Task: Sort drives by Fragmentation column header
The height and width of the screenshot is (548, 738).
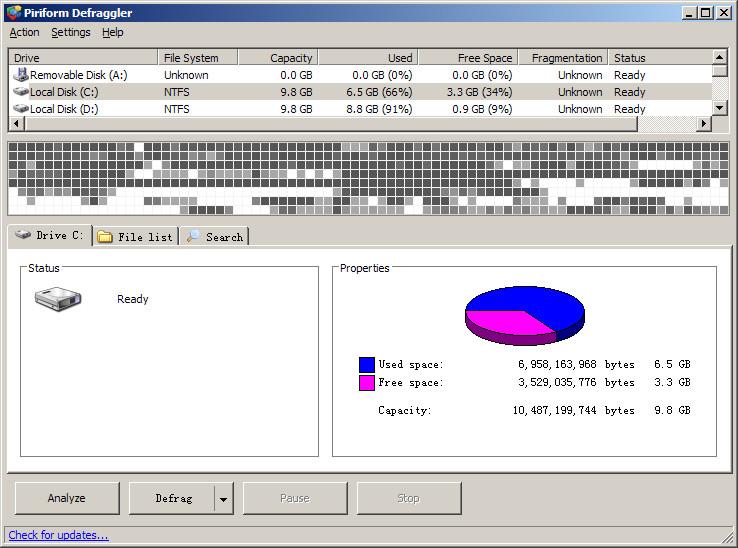Action: pos(566,58)
